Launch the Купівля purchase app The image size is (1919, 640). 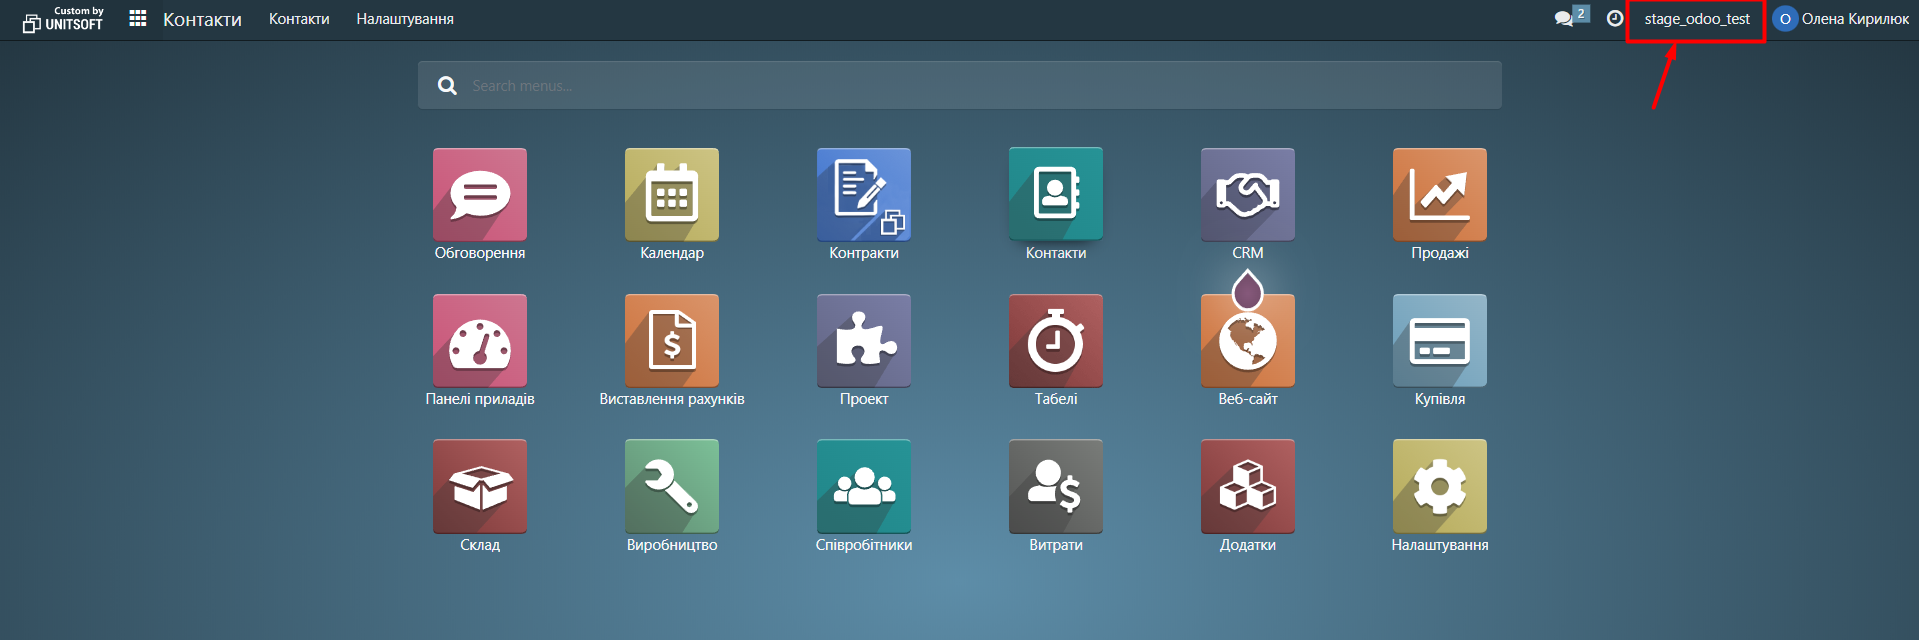pos(1439,341)
